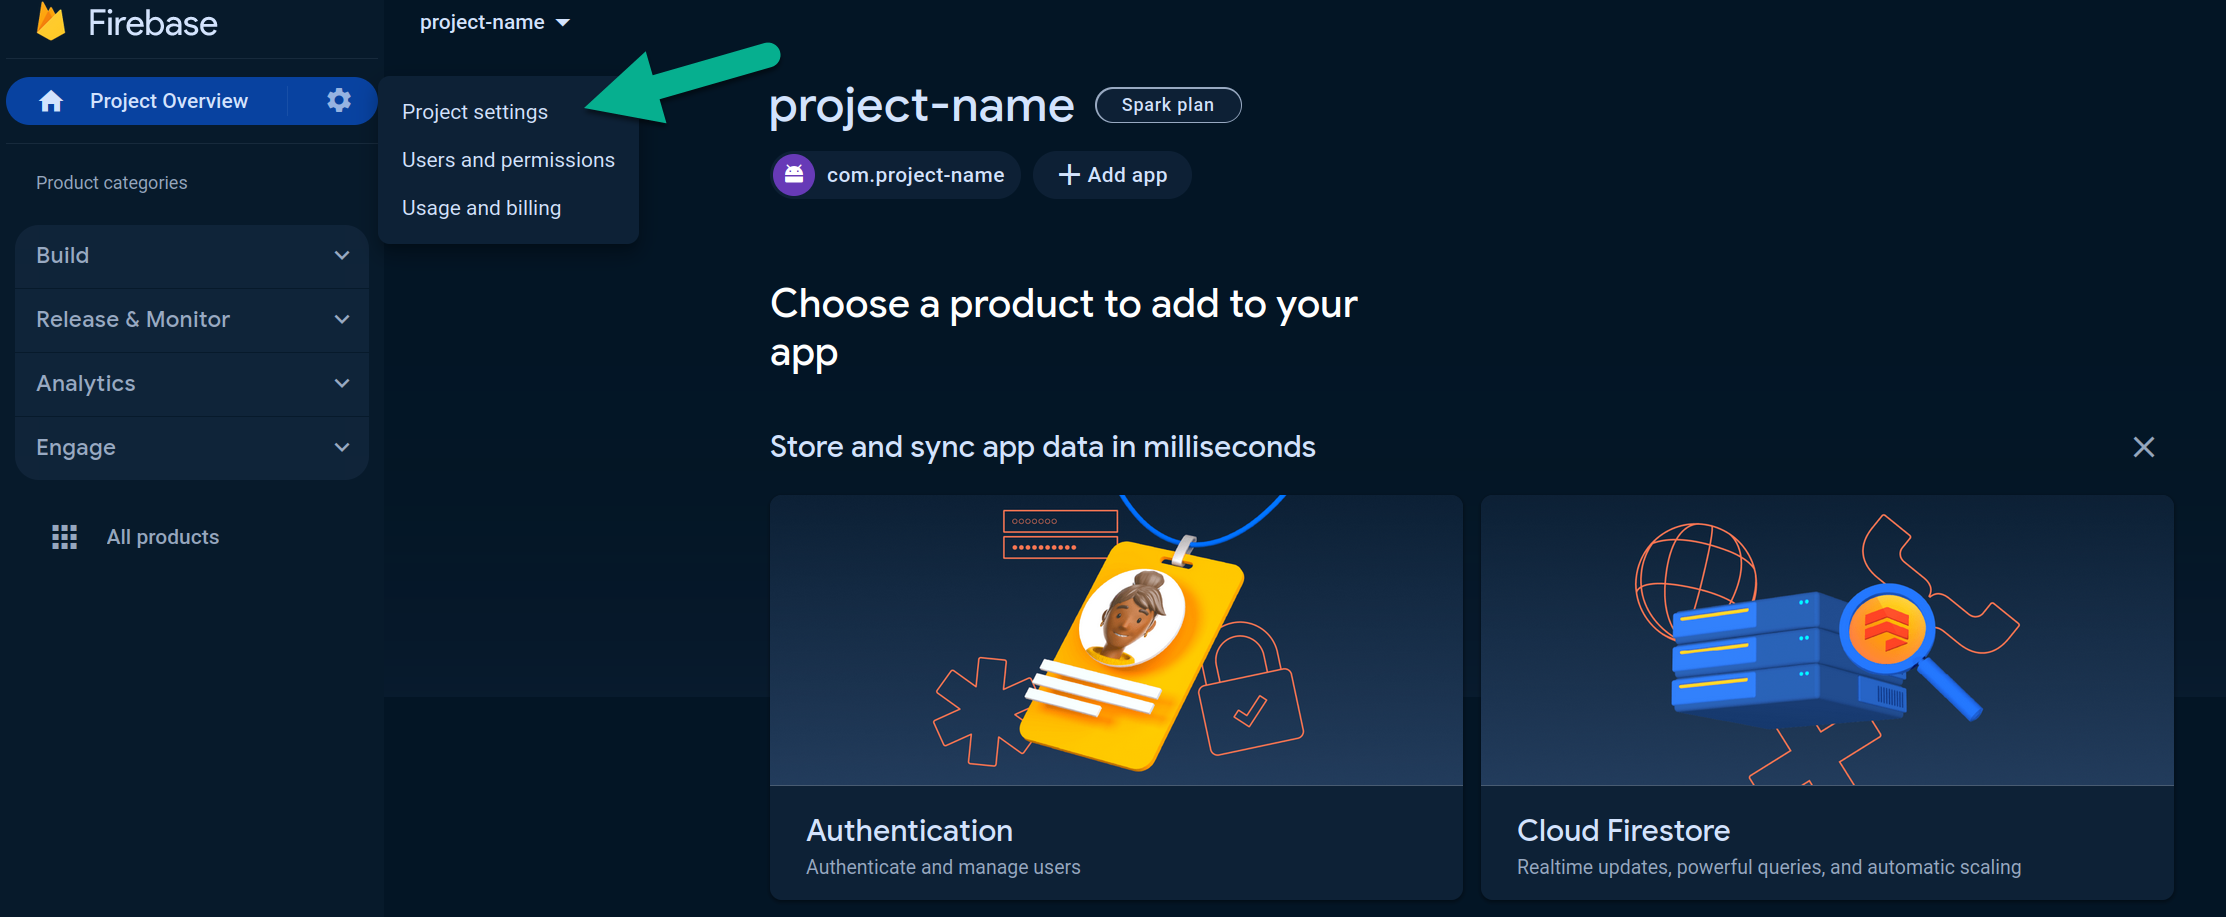Dismiss the Store and sync banner
Viewport: 2226px width, 917px height.
[2143, 447]
